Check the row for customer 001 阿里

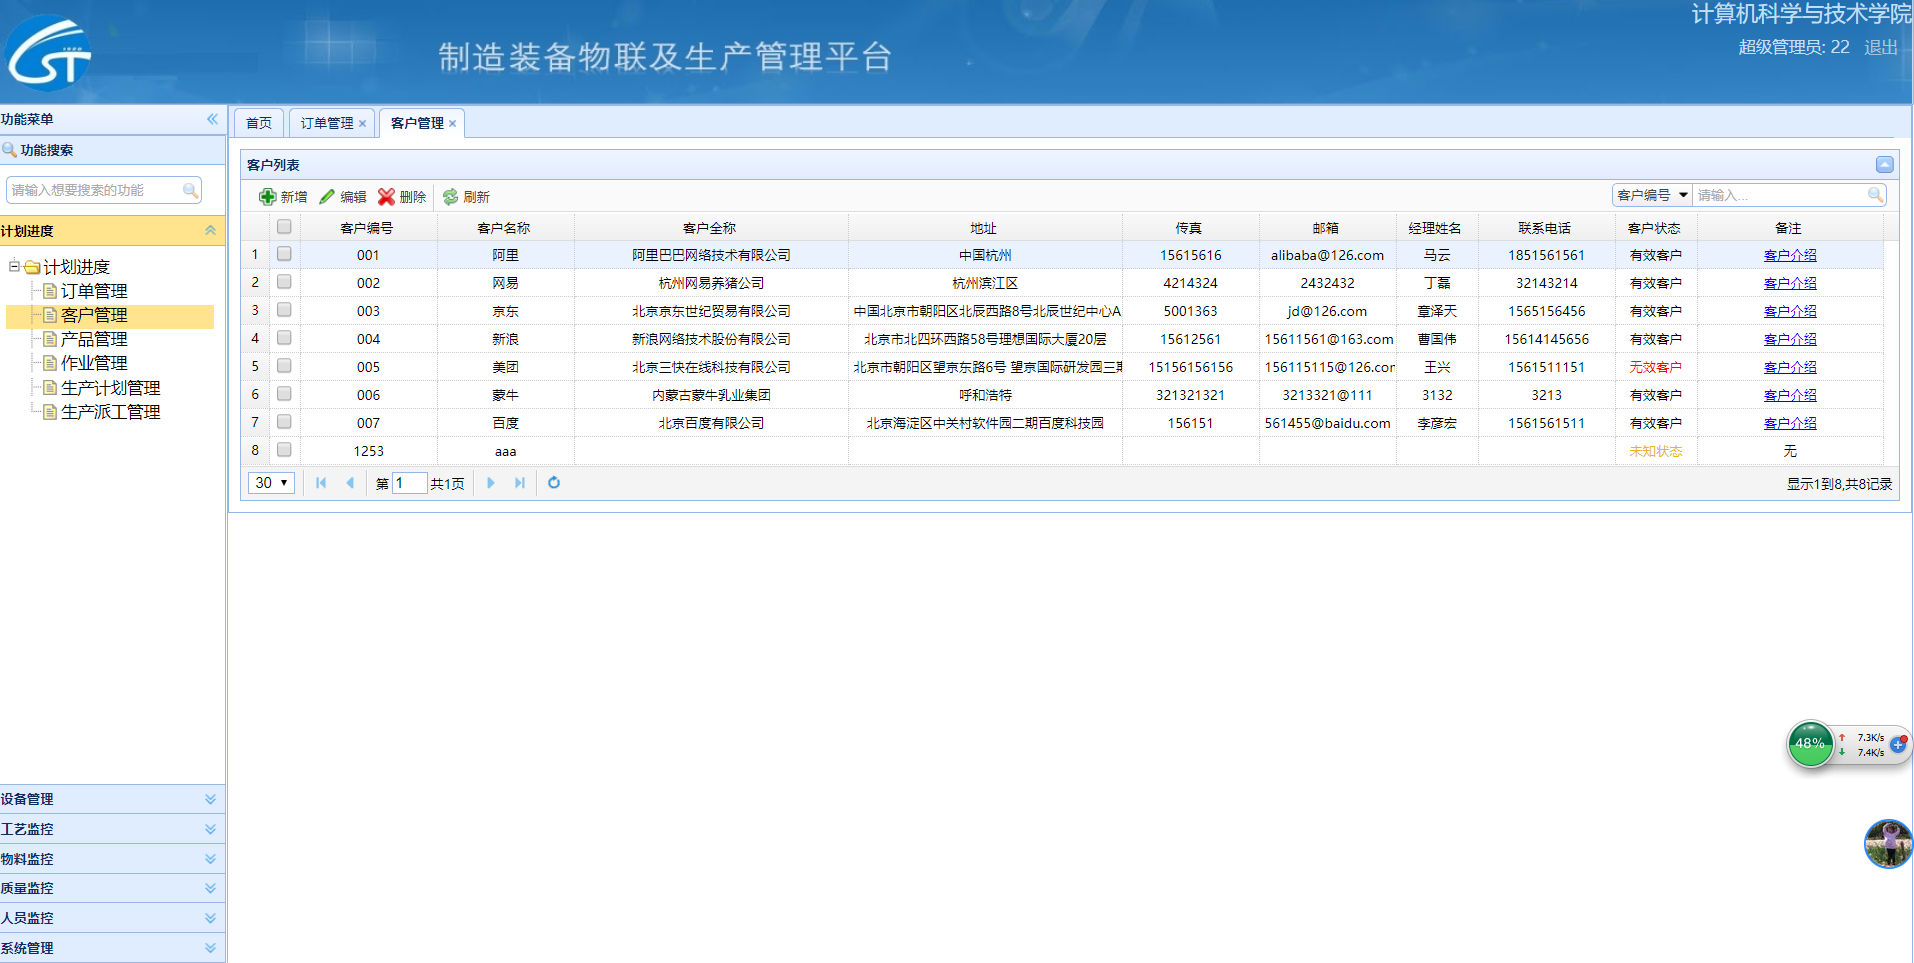tap(284, 254)
